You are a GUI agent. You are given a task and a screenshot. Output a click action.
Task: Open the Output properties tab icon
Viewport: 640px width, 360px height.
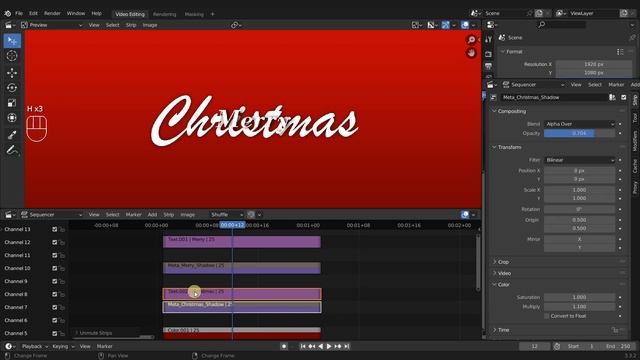489,66
